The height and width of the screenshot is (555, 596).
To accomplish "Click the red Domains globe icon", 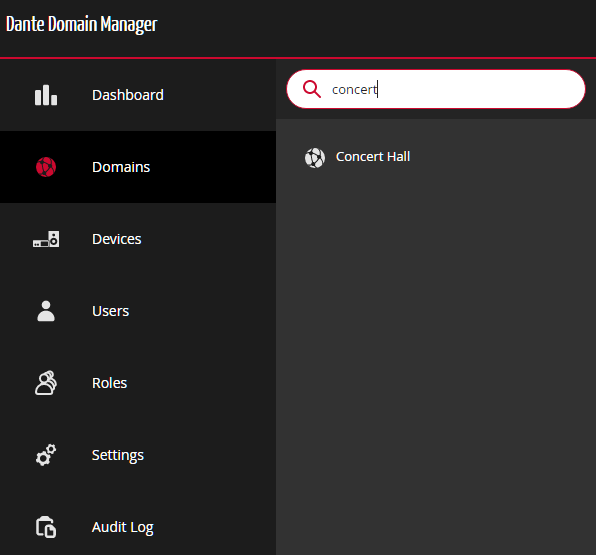I will tap(46, 167).
